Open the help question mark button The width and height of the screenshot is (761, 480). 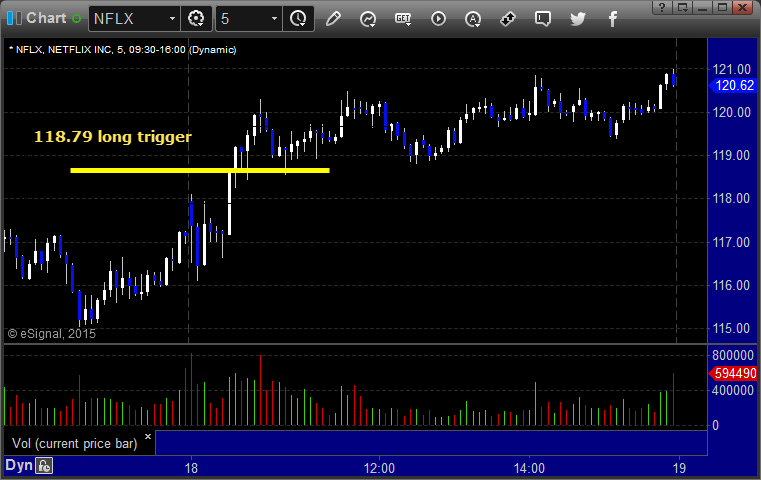pyautogui.click(x=662, y=7)
